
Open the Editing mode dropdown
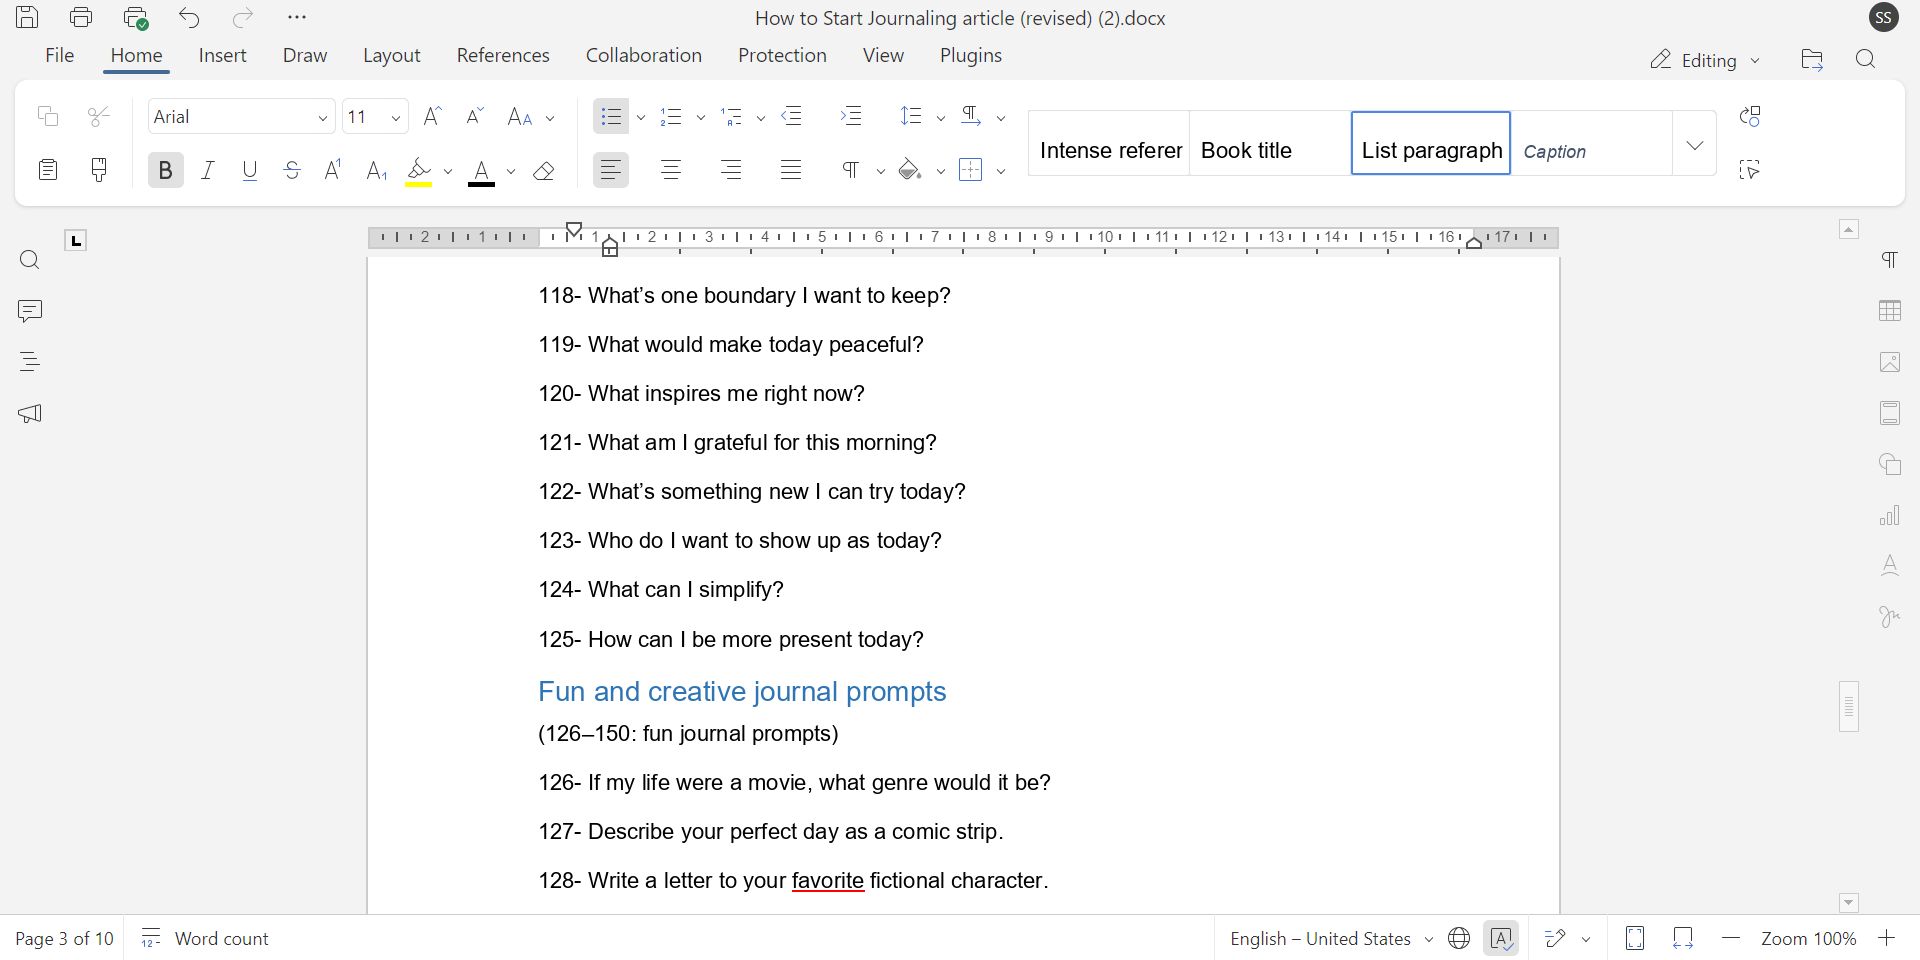click(x=1705, y=60)
